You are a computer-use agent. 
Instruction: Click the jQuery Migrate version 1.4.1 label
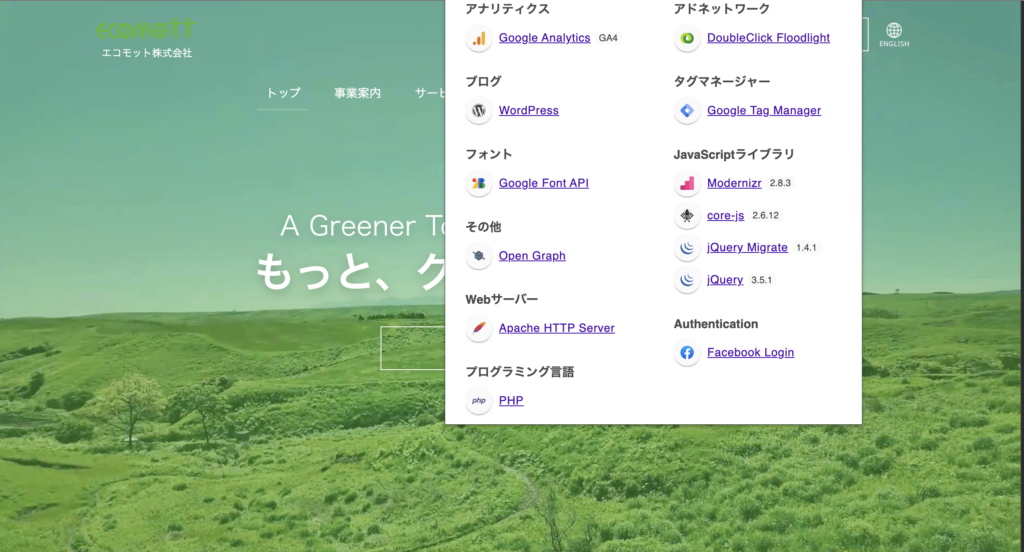(x=807, y=248)
